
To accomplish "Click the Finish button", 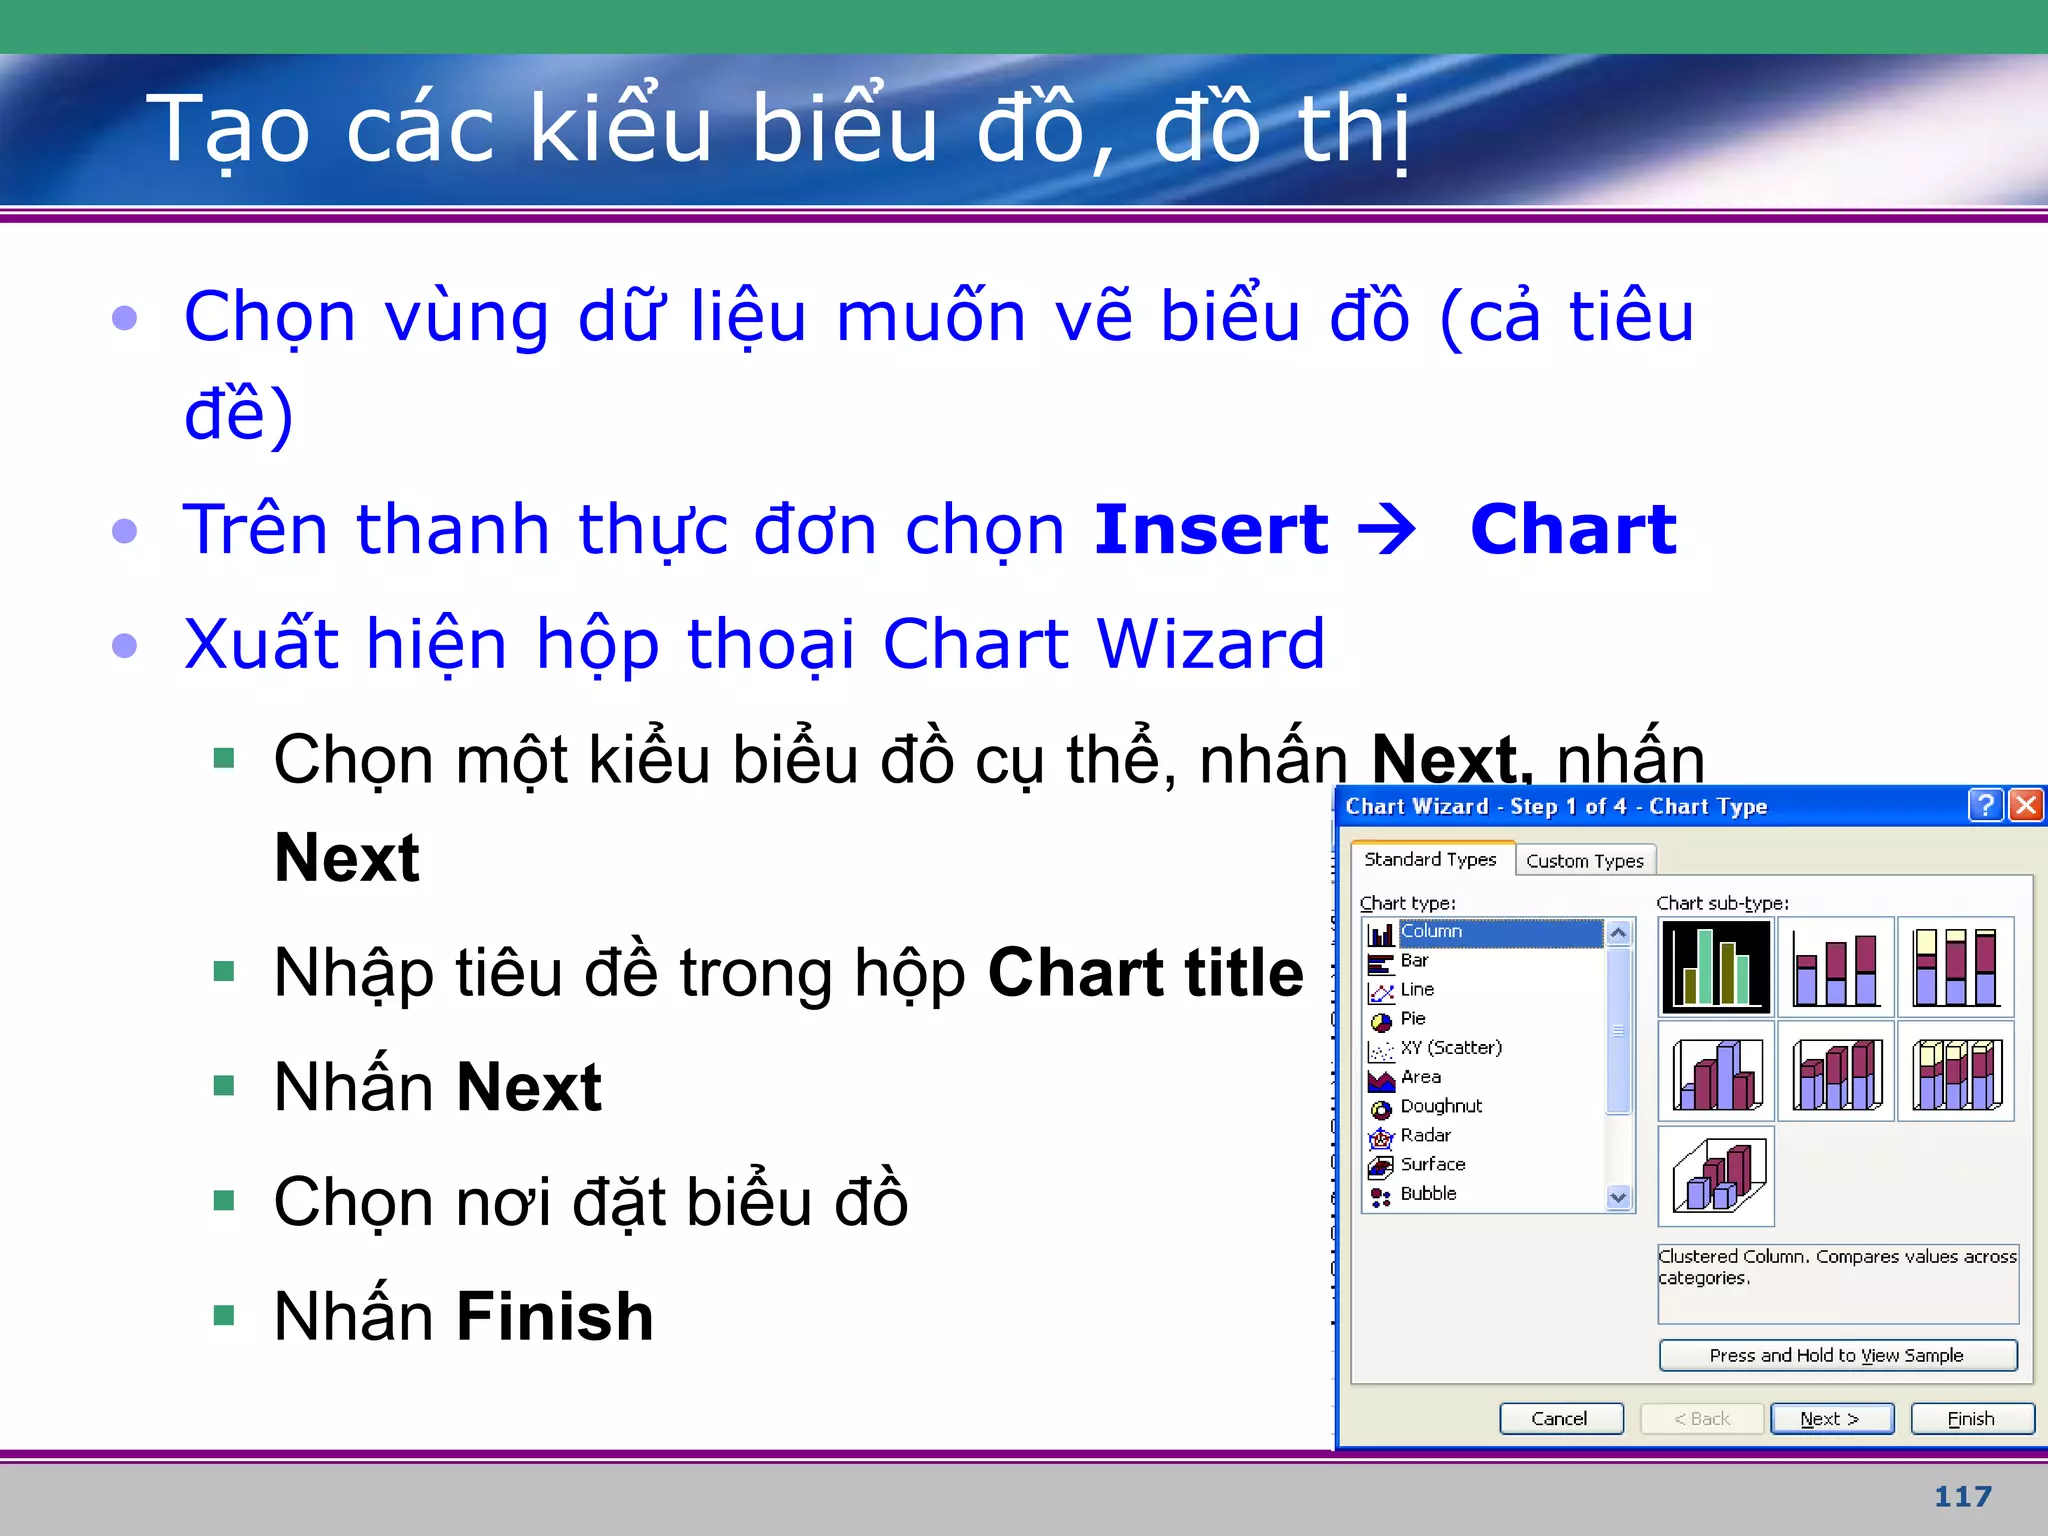I will 1971,1418.
